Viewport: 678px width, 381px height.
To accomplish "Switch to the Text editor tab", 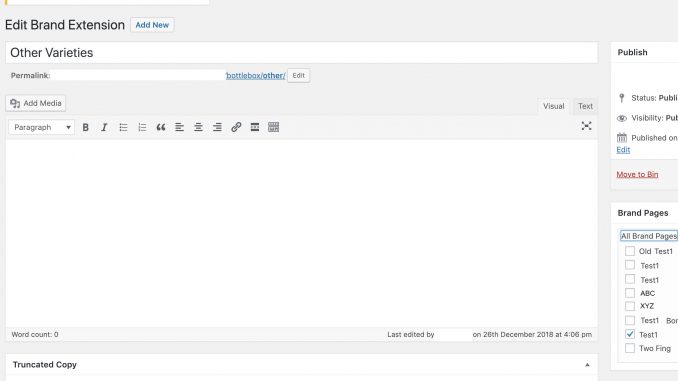I will [585, 106].
